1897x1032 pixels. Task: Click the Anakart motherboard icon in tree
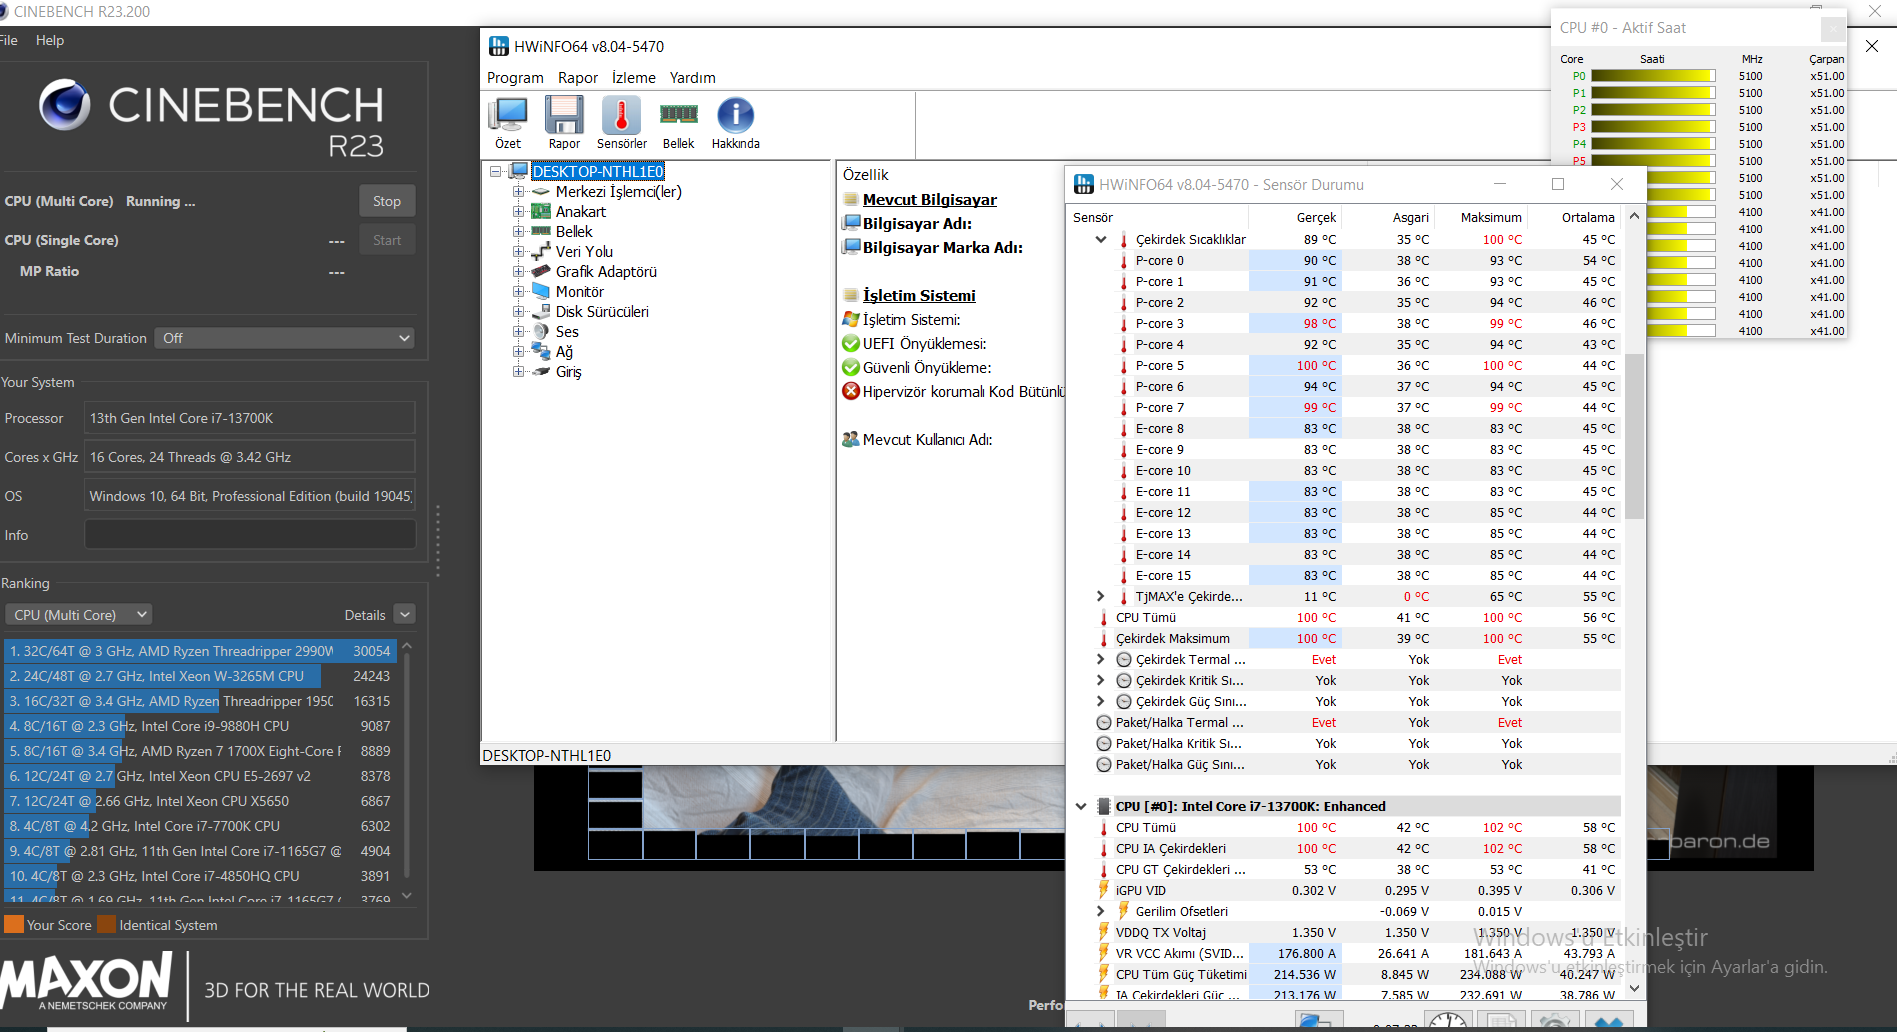pos(541,212)
